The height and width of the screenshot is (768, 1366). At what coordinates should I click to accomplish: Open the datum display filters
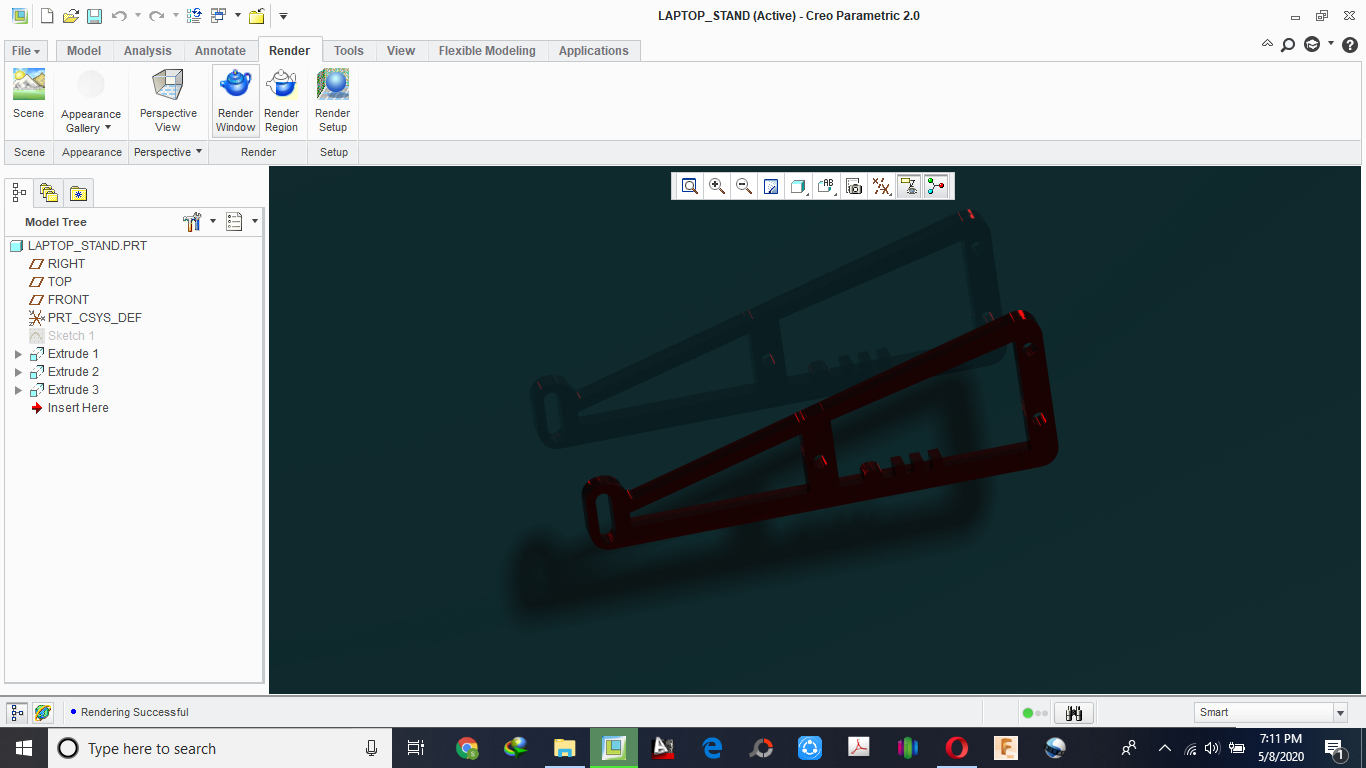coord(881,186)
